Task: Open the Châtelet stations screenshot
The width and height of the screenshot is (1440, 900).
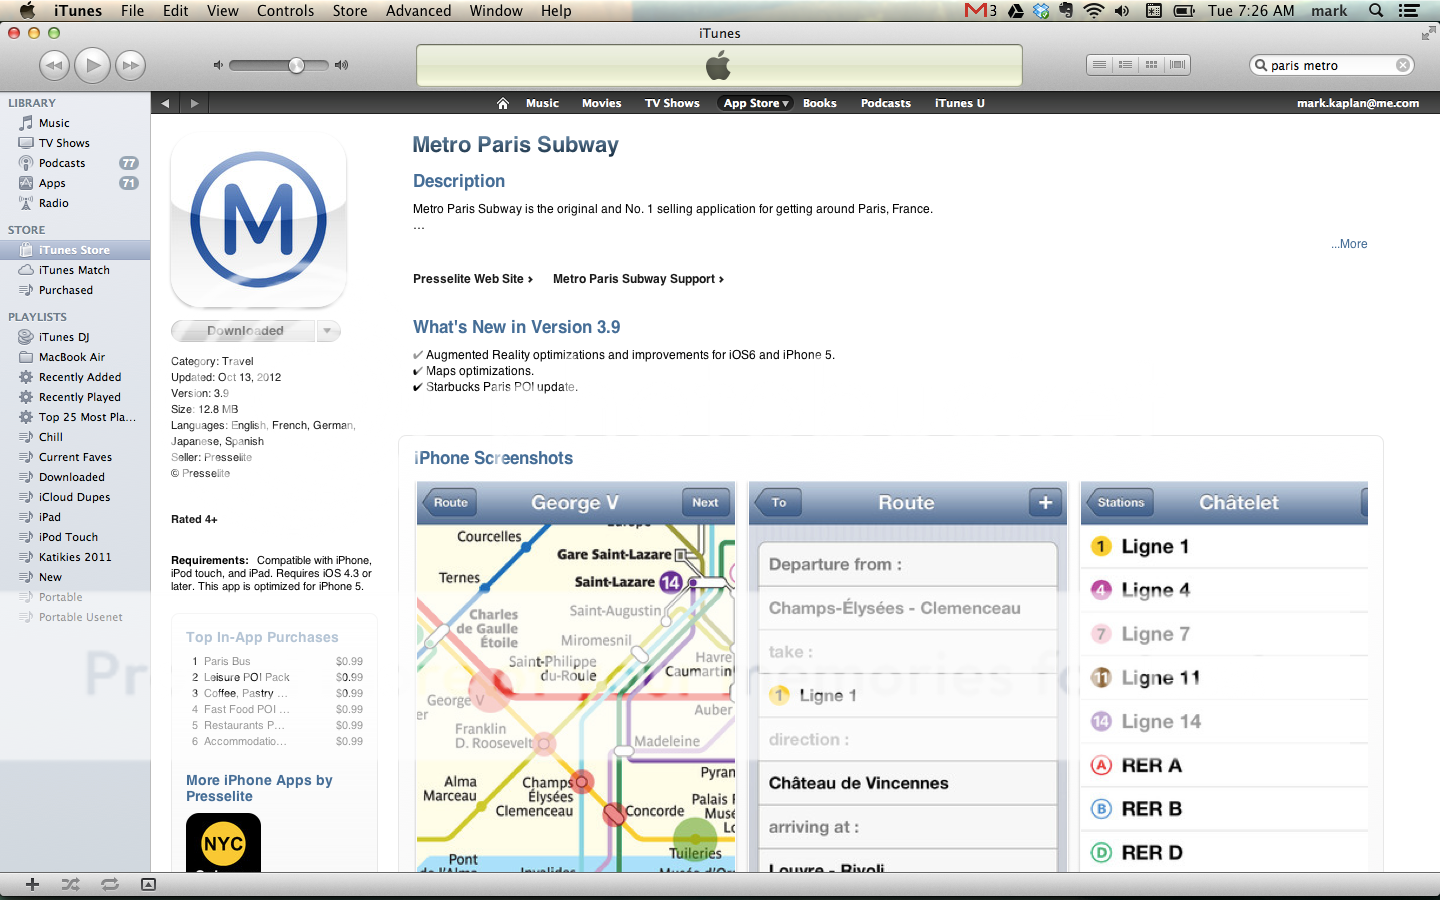Action: coord(1224,677)
